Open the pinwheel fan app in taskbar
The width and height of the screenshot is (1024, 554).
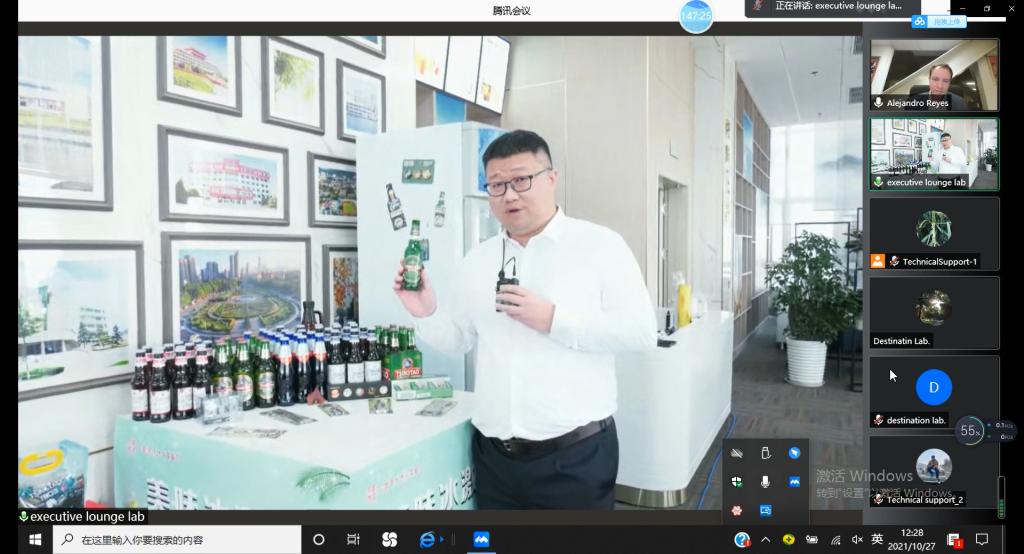click(389, 539)
